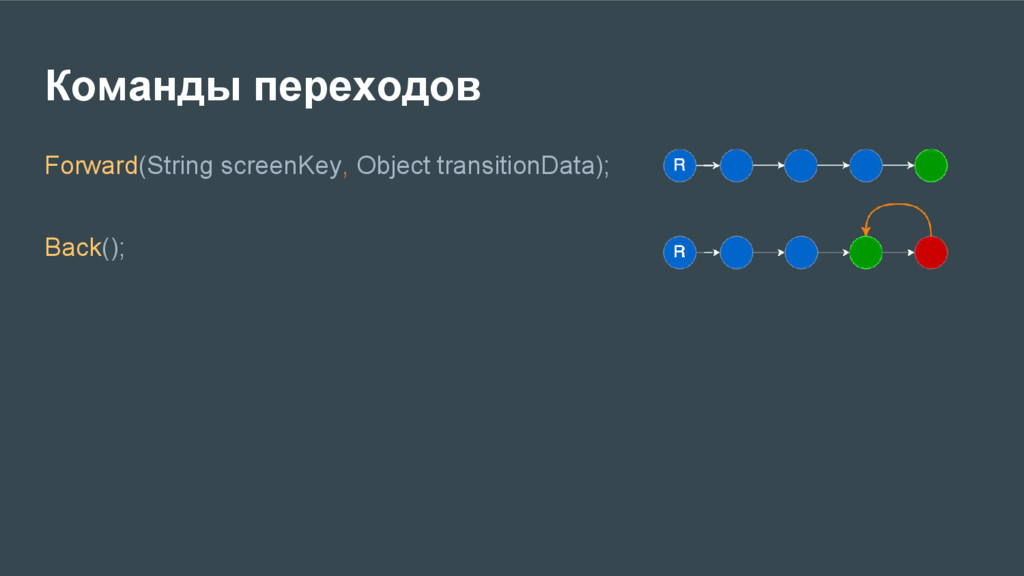The image size is (1024, 576).
Task: Click arrow after R node in Back row
Action: [708, 252]
